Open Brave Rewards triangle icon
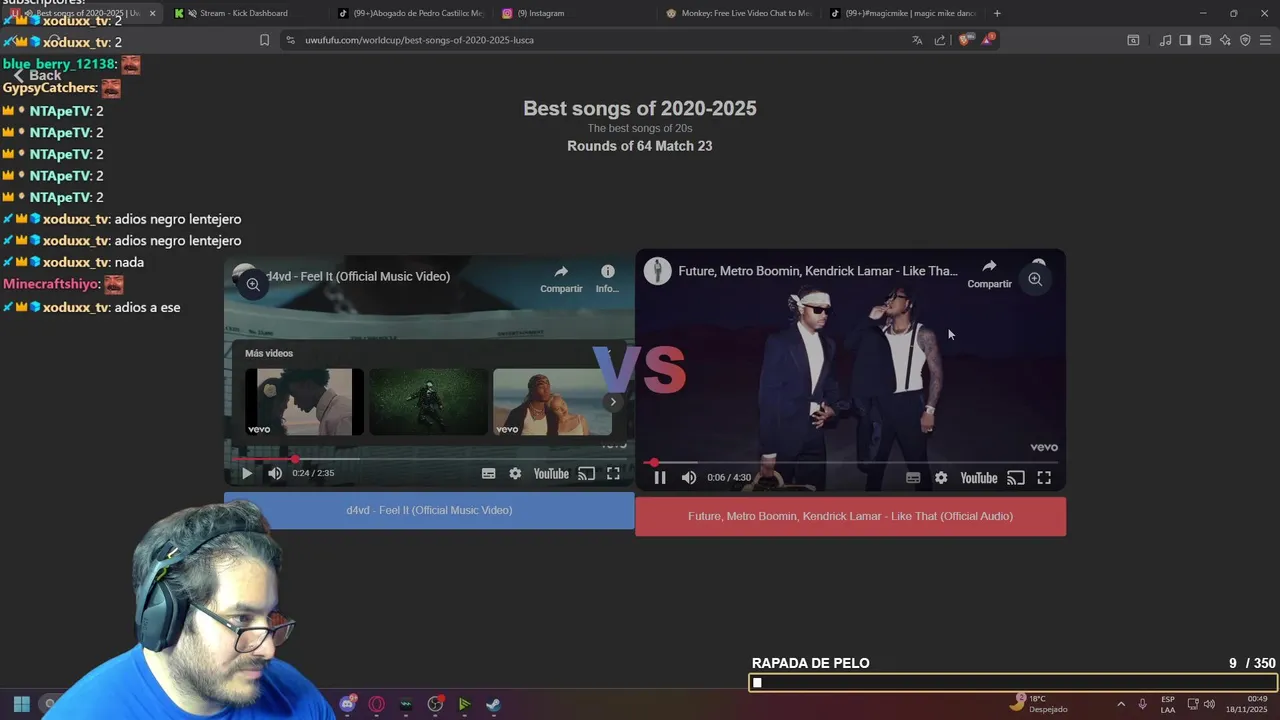This screenshot has height=720, width=1280. [987, 40]
